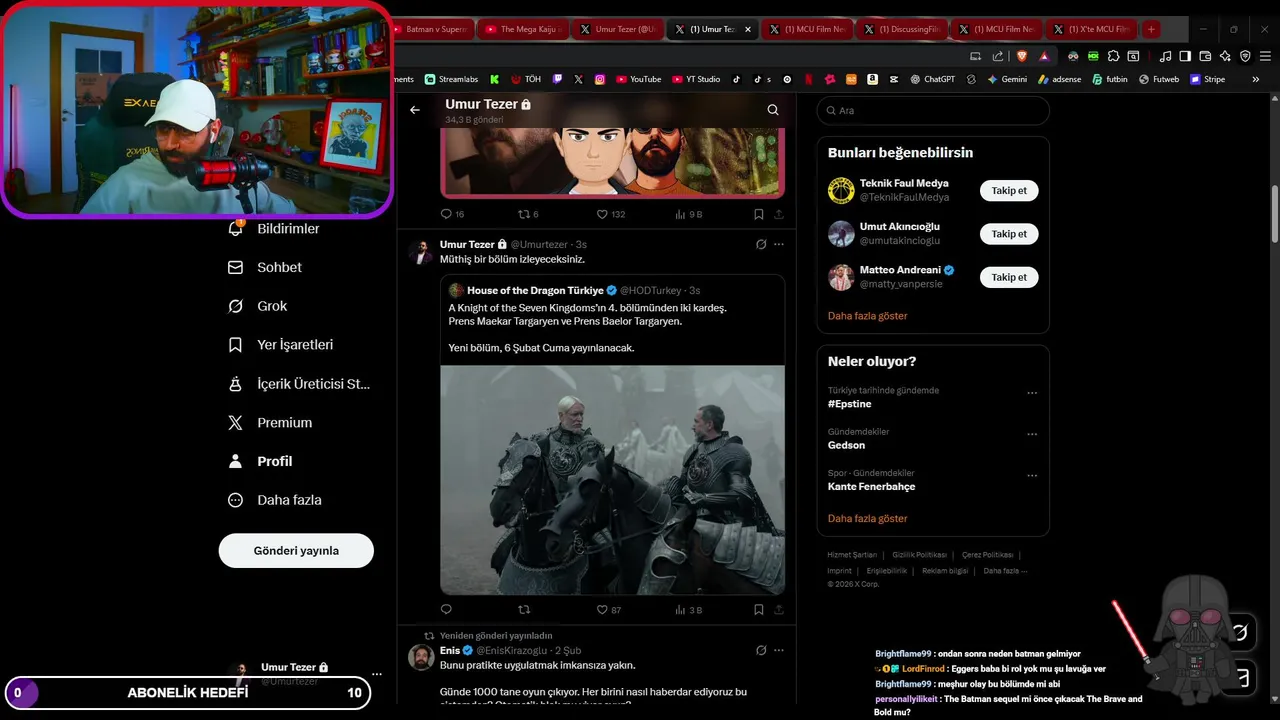
Task: Bookmark the post with 132 likes
Action: (759, 214)
